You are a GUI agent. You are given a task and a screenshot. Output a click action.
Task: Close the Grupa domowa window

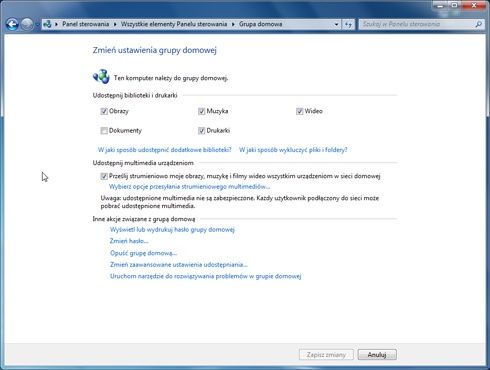[474, 5]
